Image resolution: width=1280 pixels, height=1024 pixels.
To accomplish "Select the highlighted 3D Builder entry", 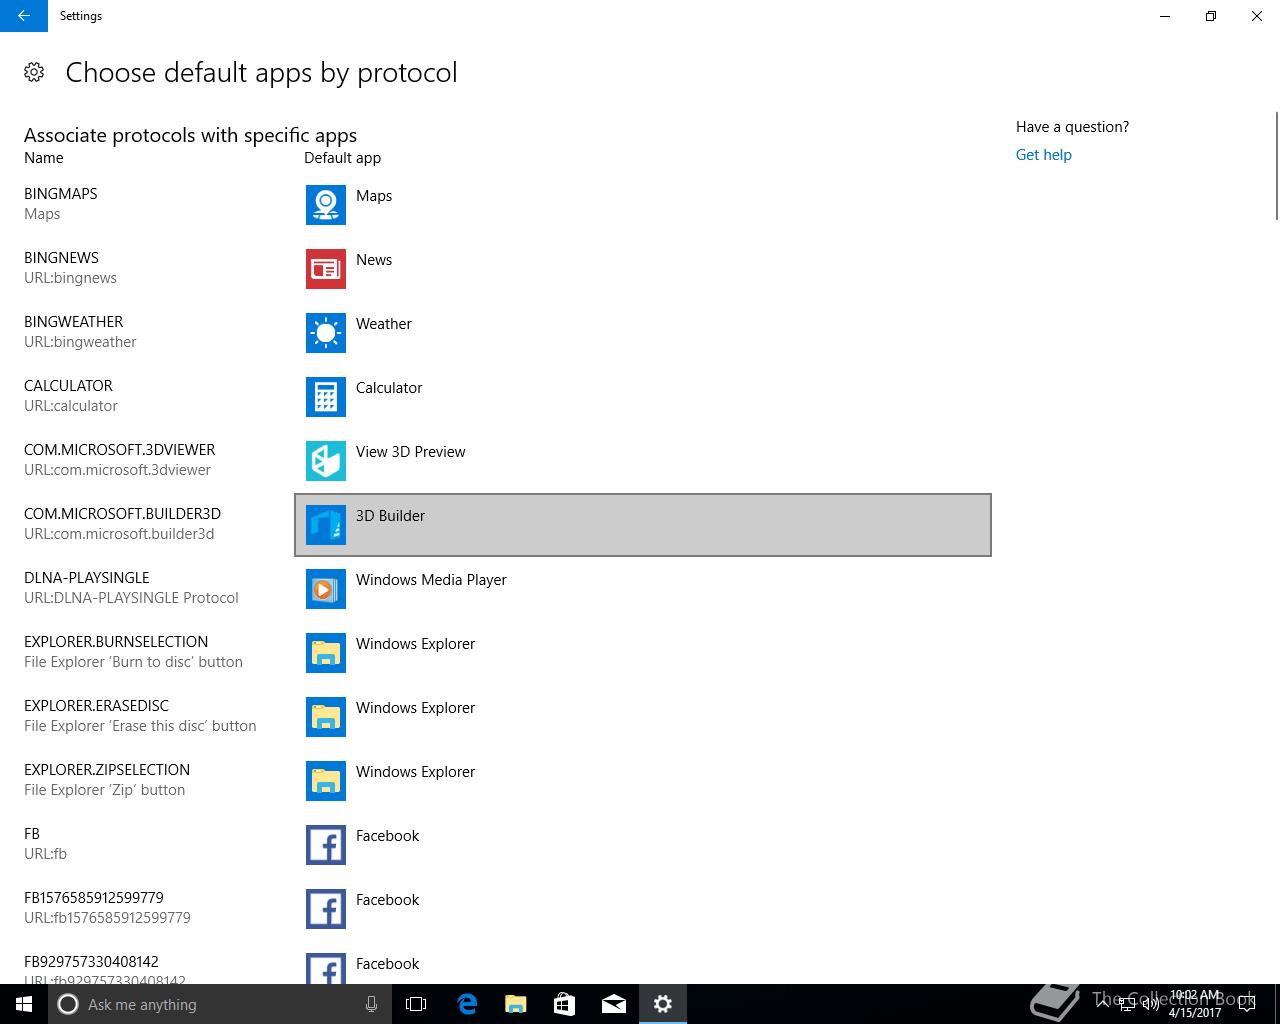I will 643,525.
